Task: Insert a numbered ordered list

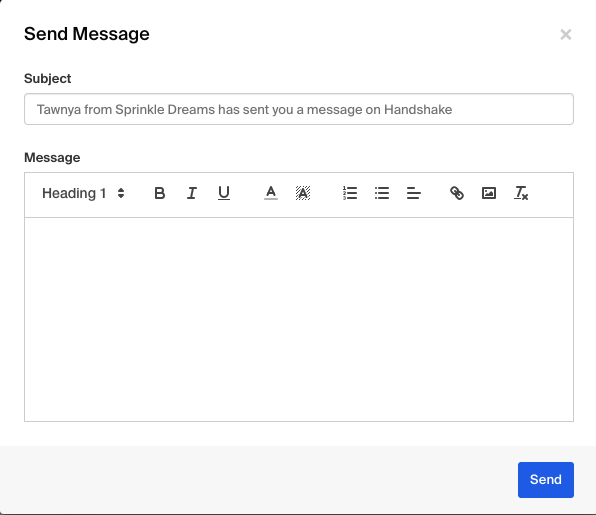Action: [x=350, y=193]
